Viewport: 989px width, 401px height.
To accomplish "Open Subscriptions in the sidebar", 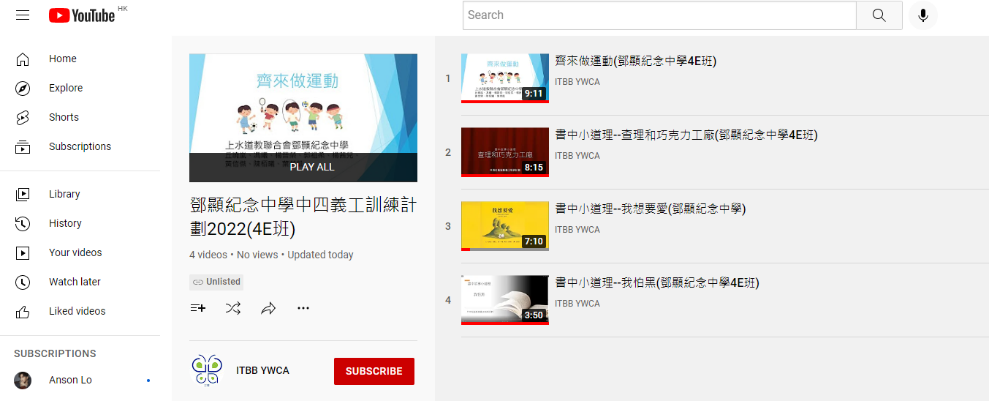I will click(x=80, y=146).
